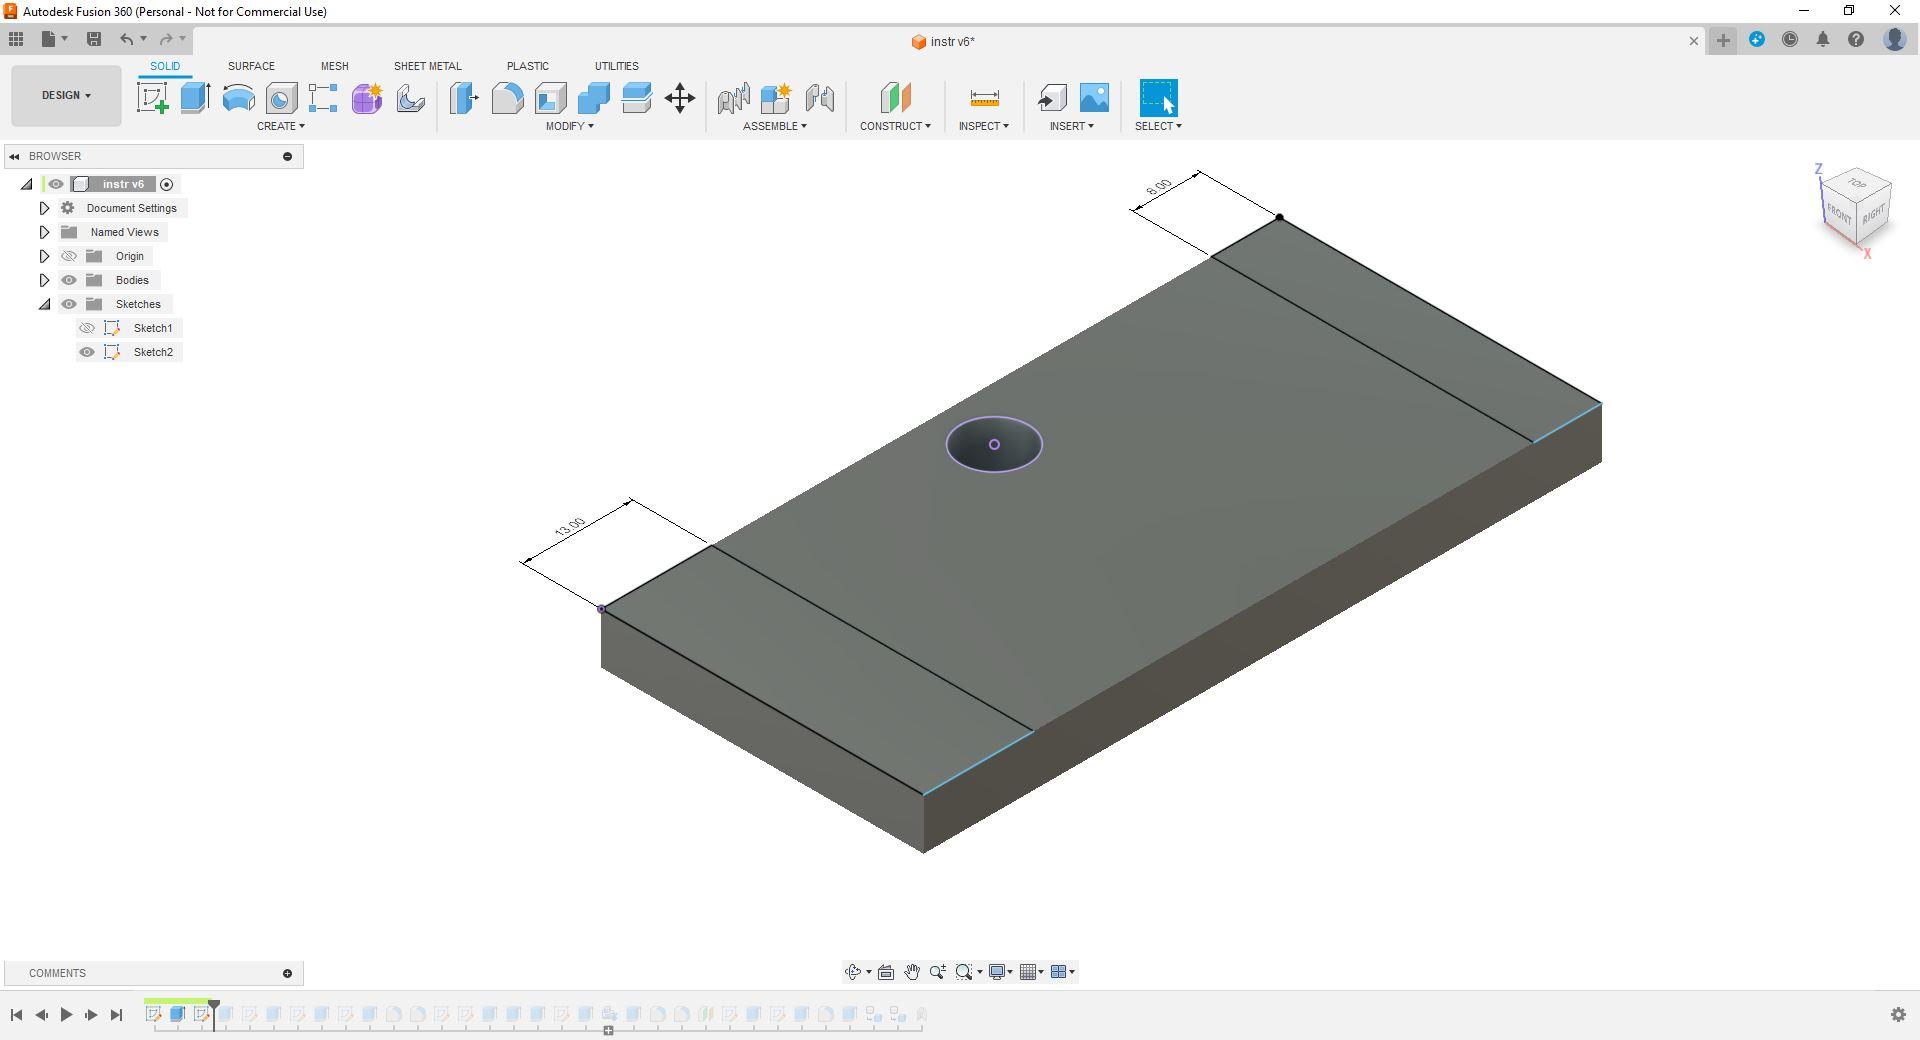This screenshot has width=1920, height=1040.
Task: Expand the Document Settings node
Action: tap(44, 208)
